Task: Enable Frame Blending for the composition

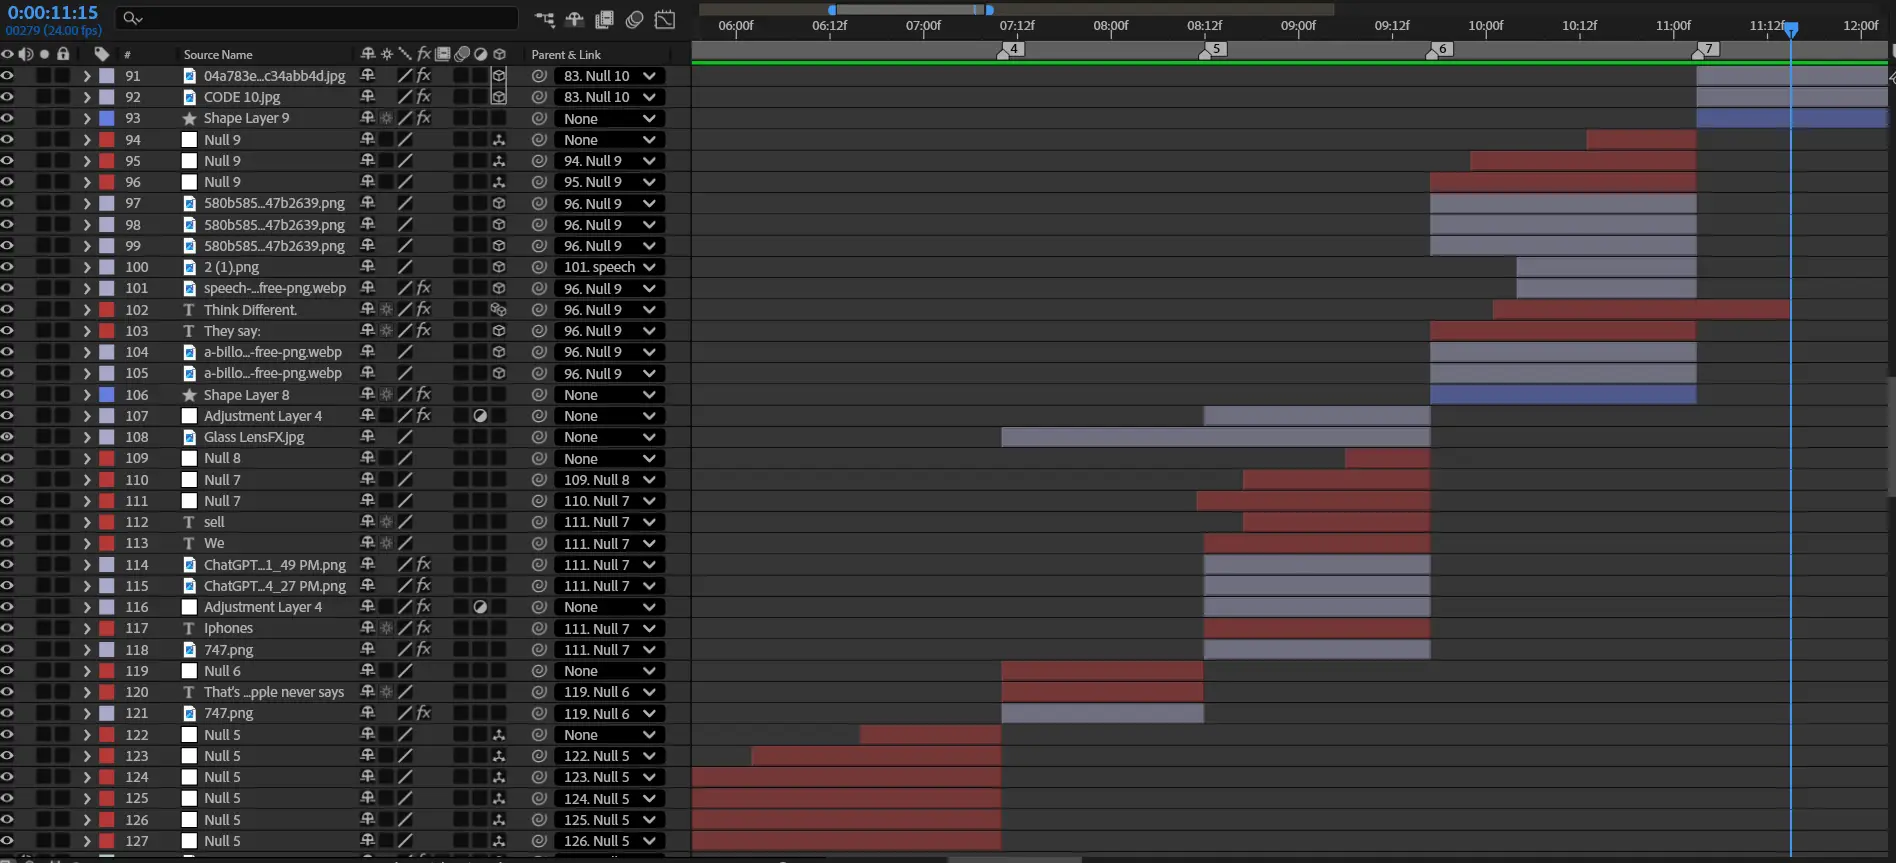Action: pos(604,19)
